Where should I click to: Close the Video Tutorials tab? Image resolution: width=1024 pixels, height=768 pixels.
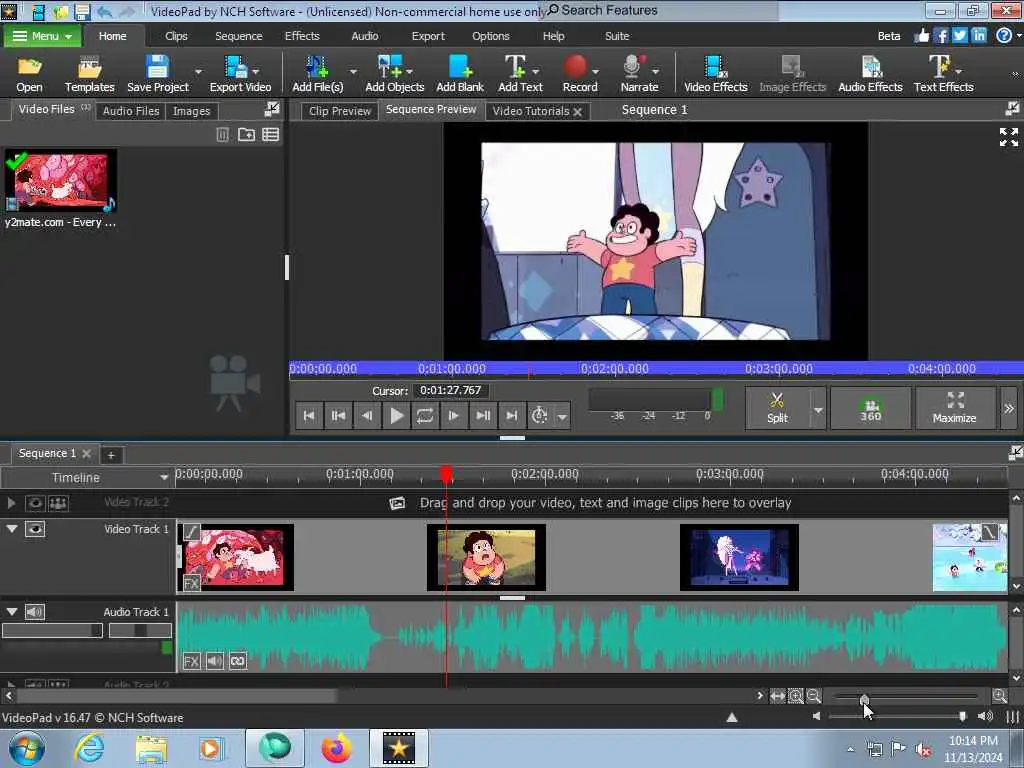click(x=577, y=112)
